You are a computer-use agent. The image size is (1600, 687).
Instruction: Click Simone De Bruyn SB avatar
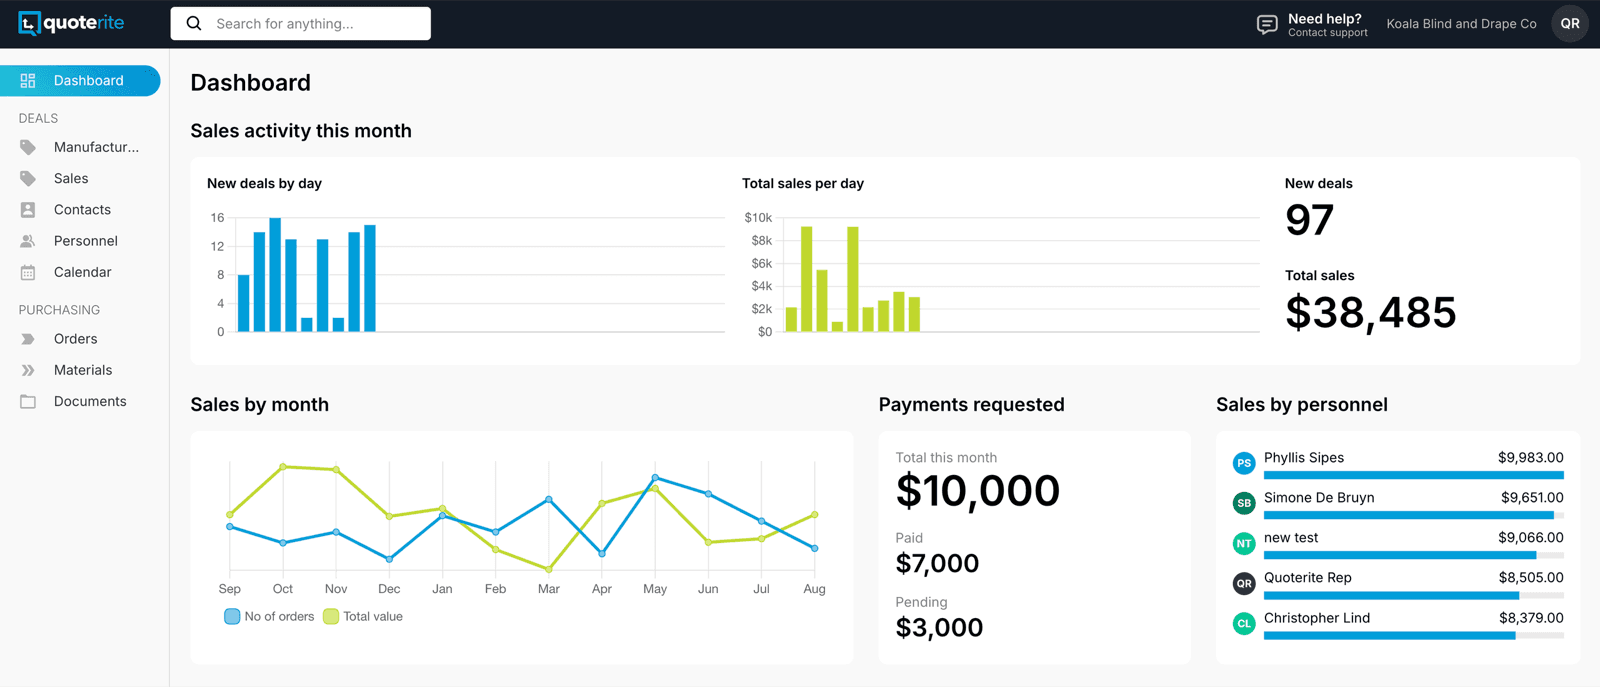(x=1244, y=503)
